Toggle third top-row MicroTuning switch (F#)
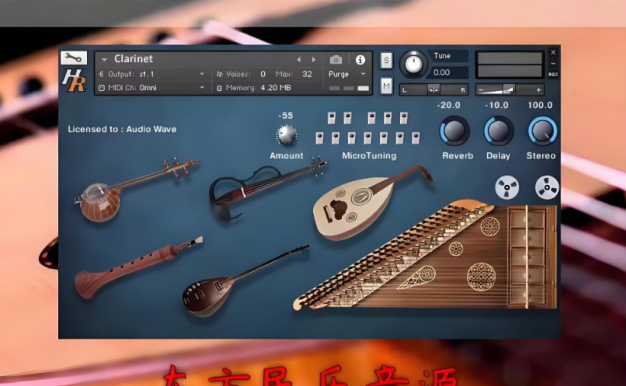The height and width of the screenshot is (386, 626). tap(371, 118)
